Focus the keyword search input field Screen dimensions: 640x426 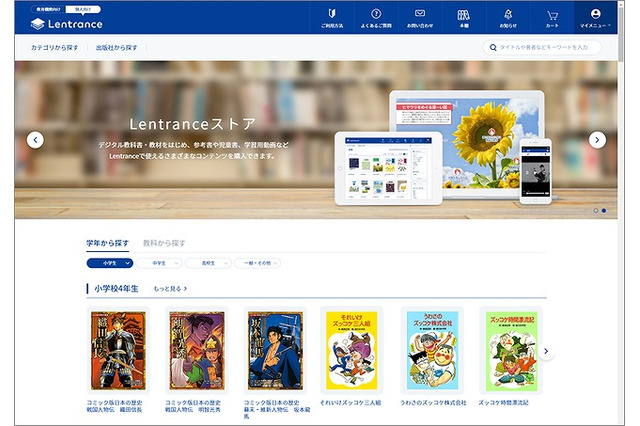click(542, 47)
